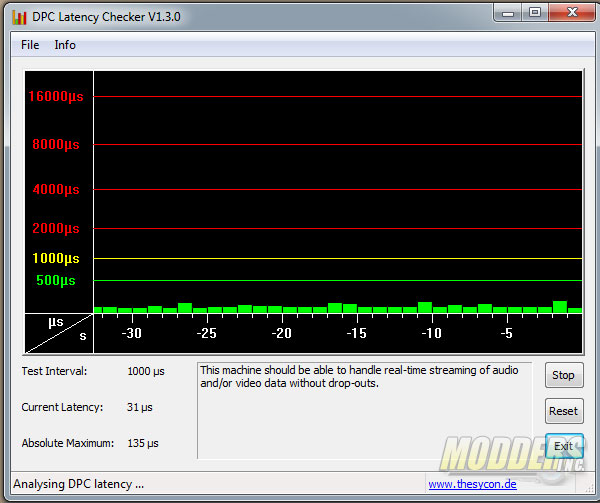
Task: Click the Absolute Maximum value 135 µs
Action: click(x=143, y=443)
